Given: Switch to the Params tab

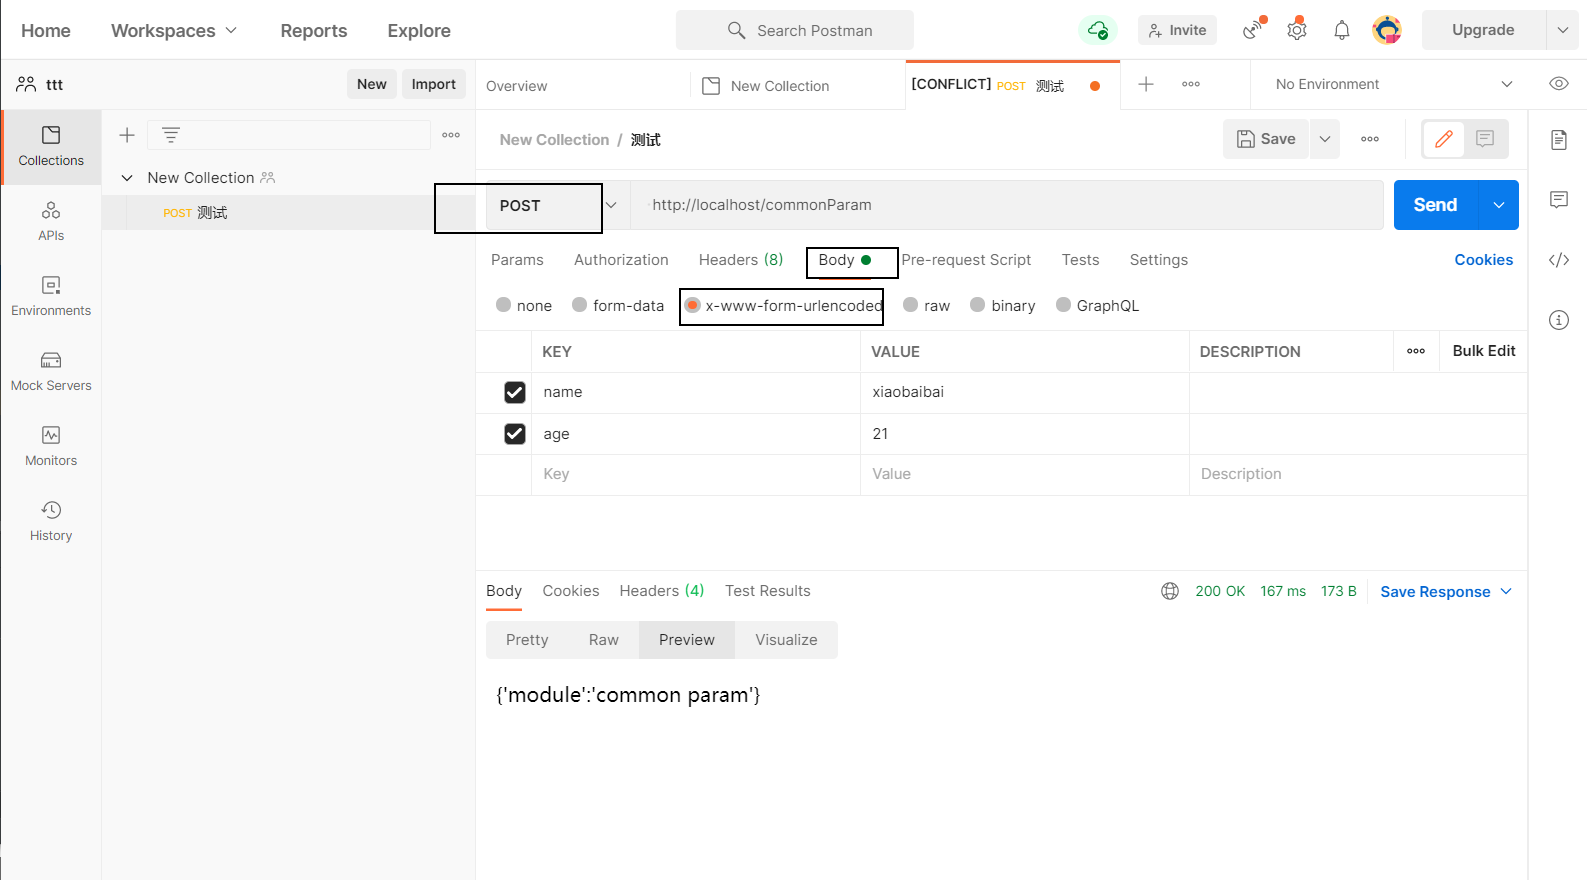Looking at the screenshot, I should (517, 260).
